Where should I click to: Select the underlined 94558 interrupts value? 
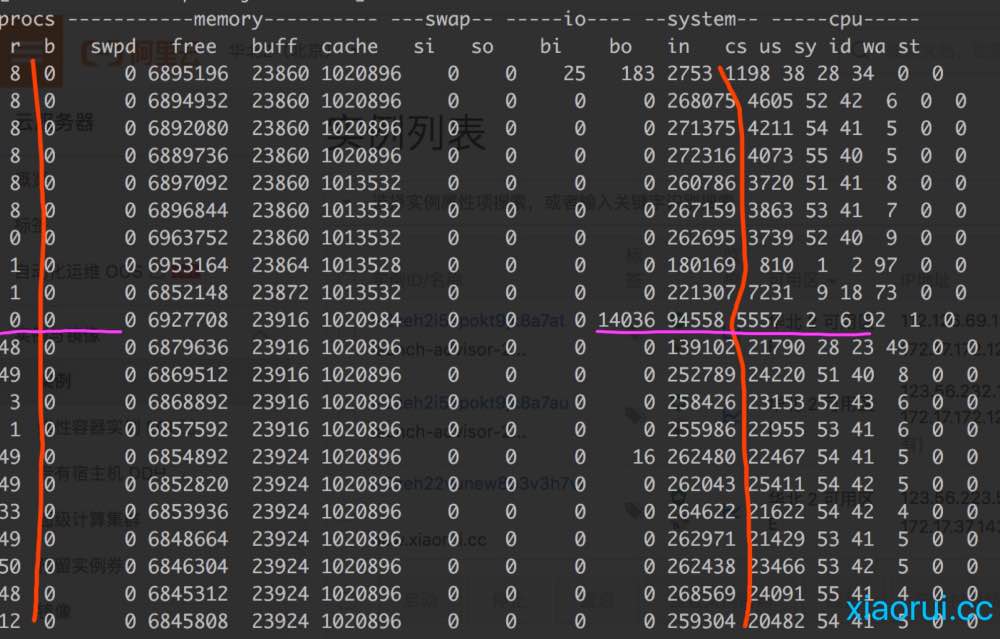pyautogui.click(x=695, y=320)
